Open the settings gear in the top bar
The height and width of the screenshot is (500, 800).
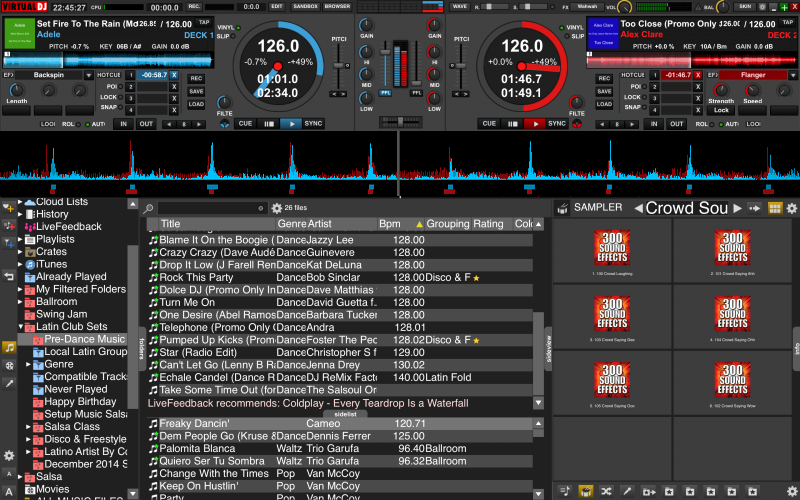click(x=762, y=7)
